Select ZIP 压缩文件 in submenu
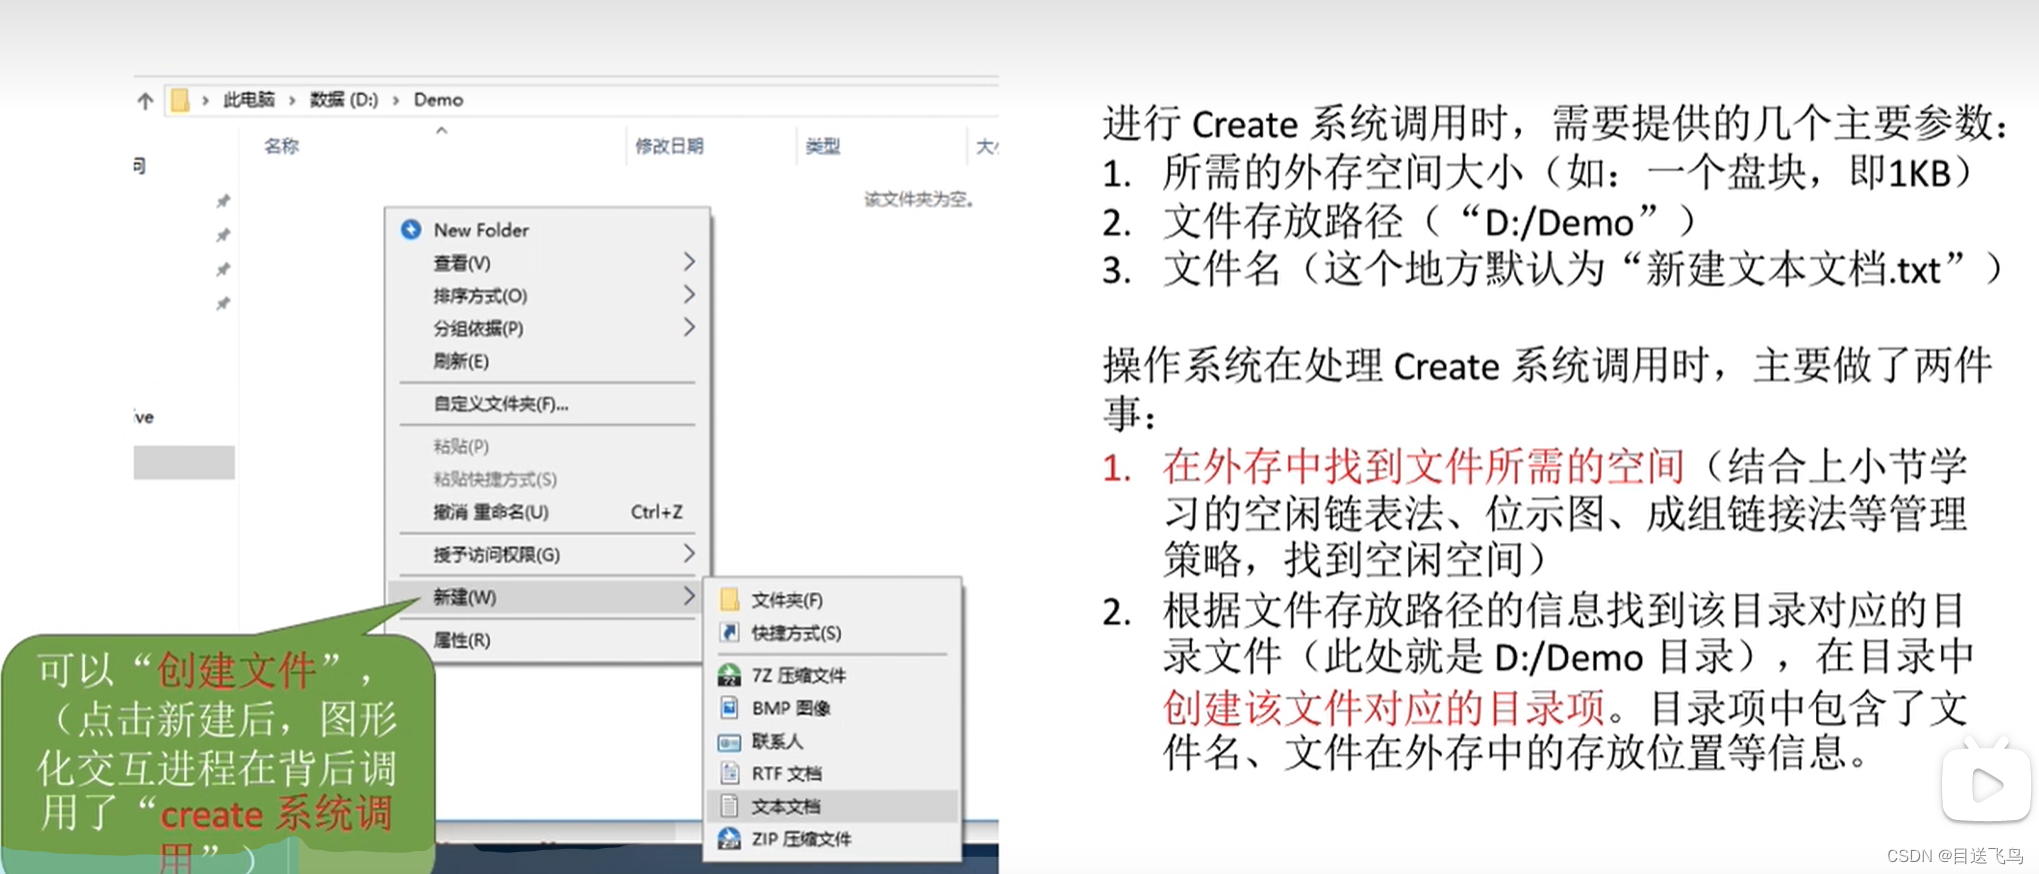Image resolution: width=2039 pixels, height=874 pixels. [832, 838]
